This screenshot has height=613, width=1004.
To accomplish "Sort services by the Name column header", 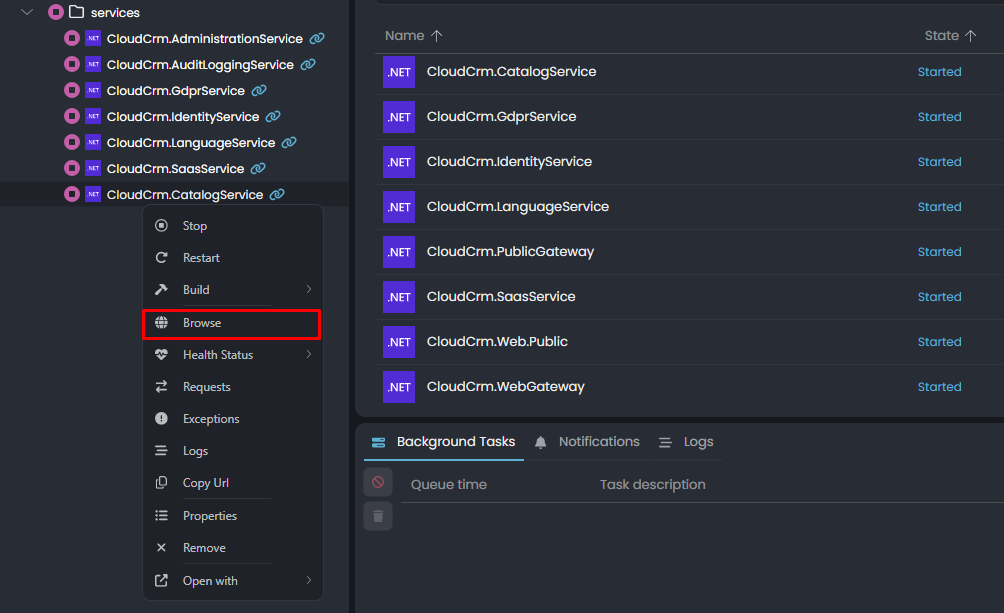I will (x=404, y=35).
